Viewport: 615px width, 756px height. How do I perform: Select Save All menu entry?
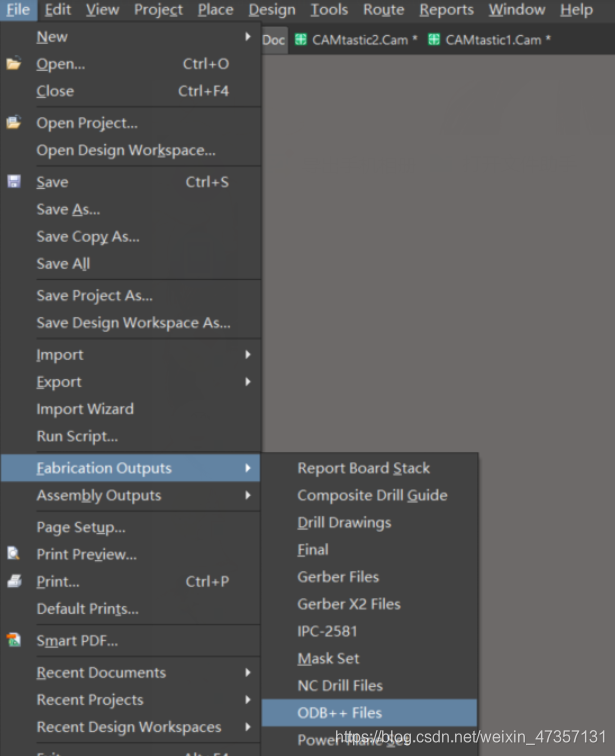coord(131,264)
